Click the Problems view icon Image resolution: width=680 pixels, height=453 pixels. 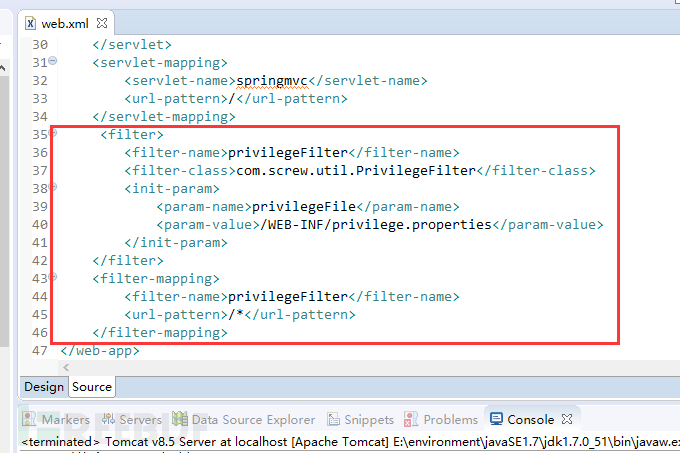click(x=411, y=419)
